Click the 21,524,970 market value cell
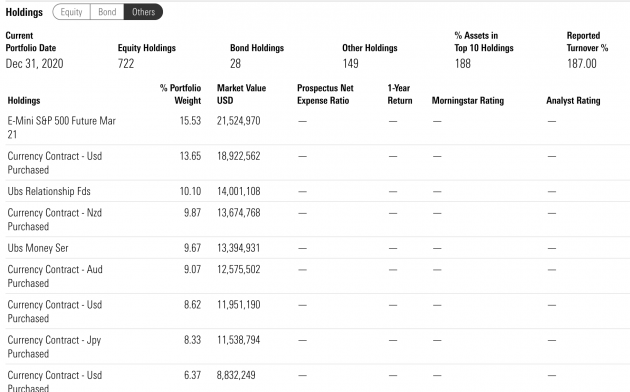Viewport: 630px width, 392px height. coord(239,121)
